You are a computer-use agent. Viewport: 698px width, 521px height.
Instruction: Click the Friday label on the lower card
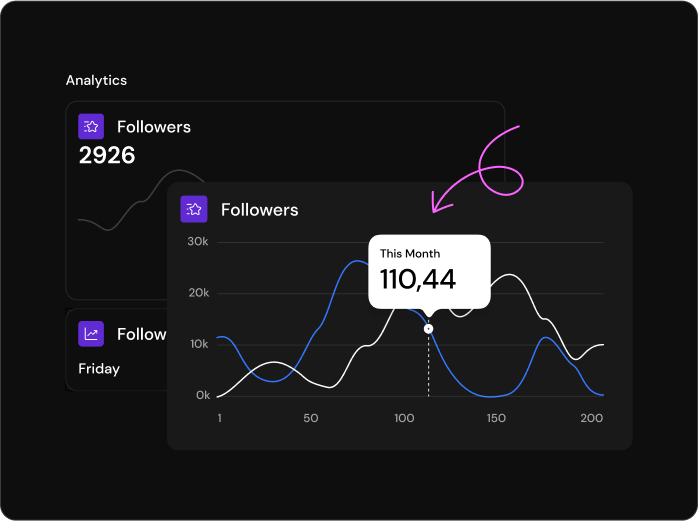point(99,369)
